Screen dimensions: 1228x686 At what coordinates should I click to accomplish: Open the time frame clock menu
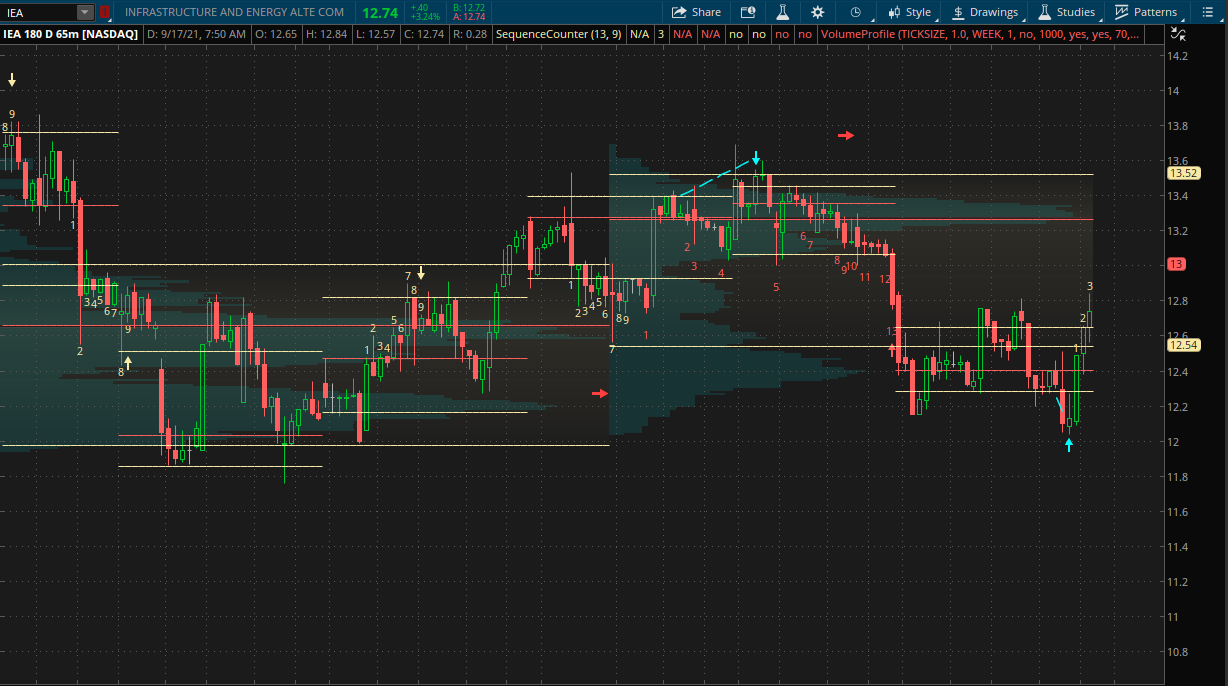[x=855, y=12]
